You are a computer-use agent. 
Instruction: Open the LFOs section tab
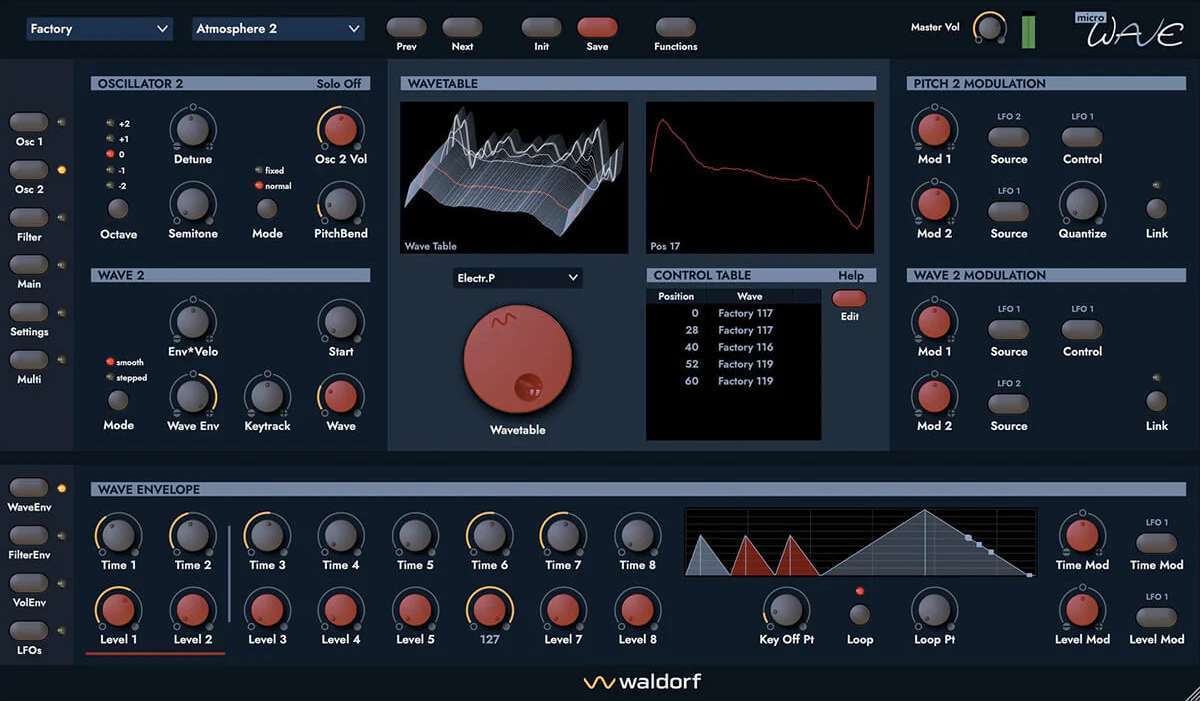29,631
